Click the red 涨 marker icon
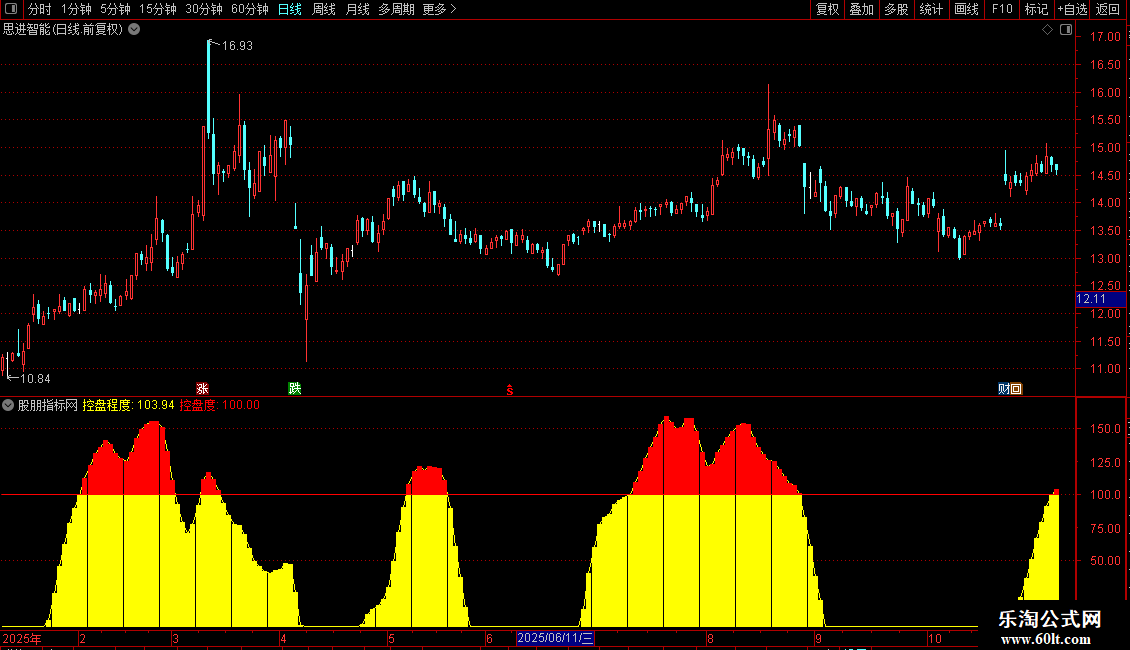Screen dimensions: 1130x650 click(x=203, y=388)
